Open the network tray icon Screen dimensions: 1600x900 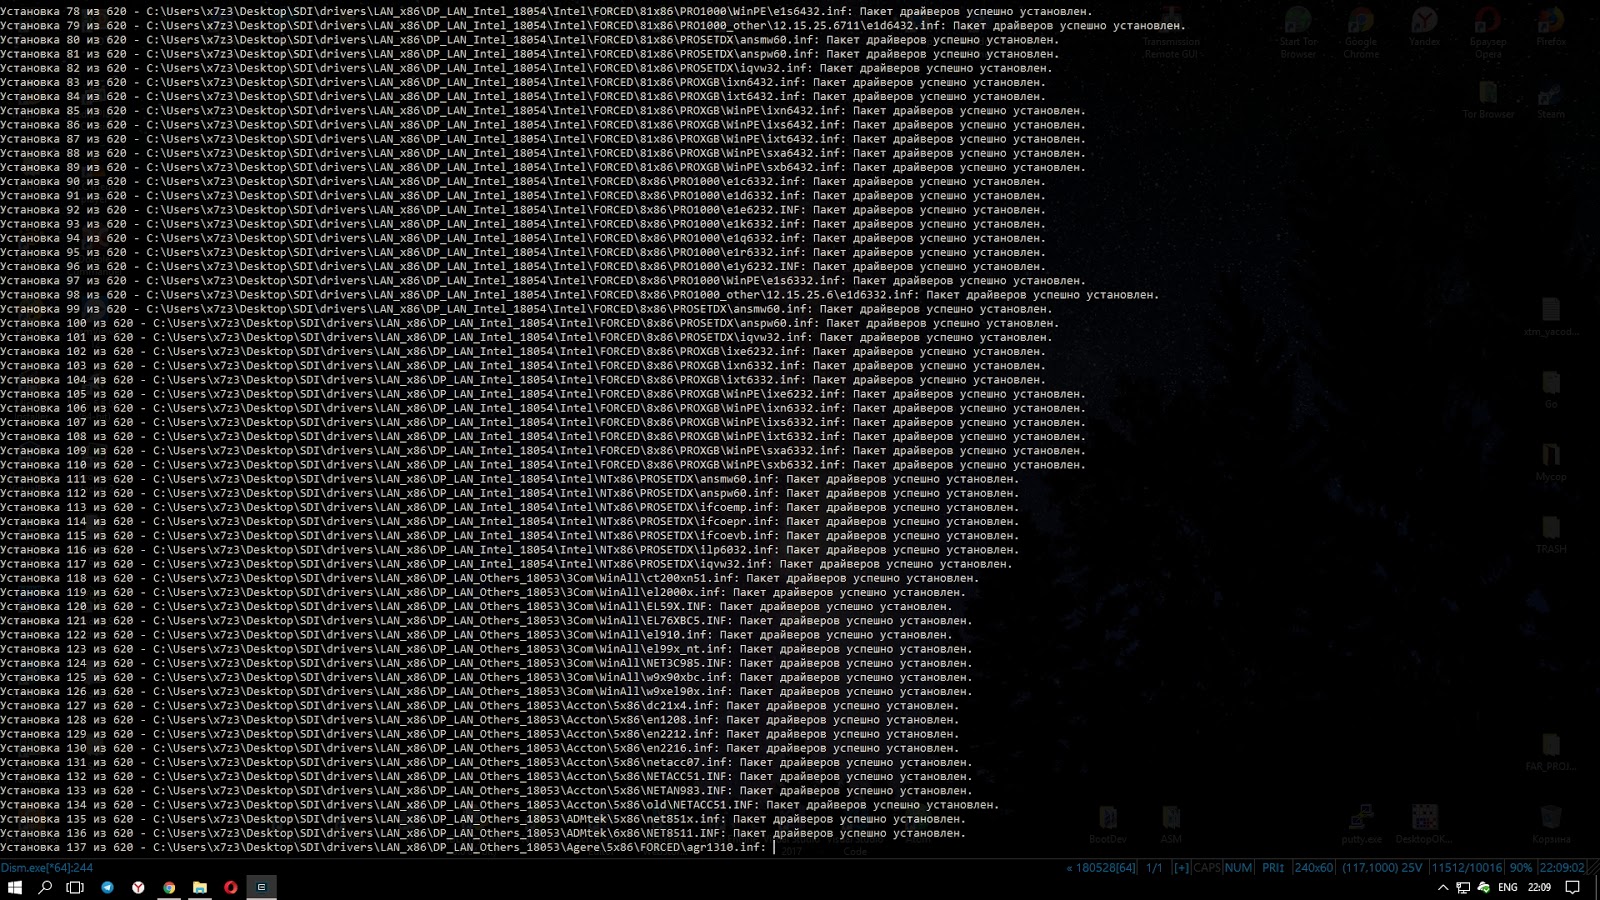pyautogui.click(x=1463, y=887)
